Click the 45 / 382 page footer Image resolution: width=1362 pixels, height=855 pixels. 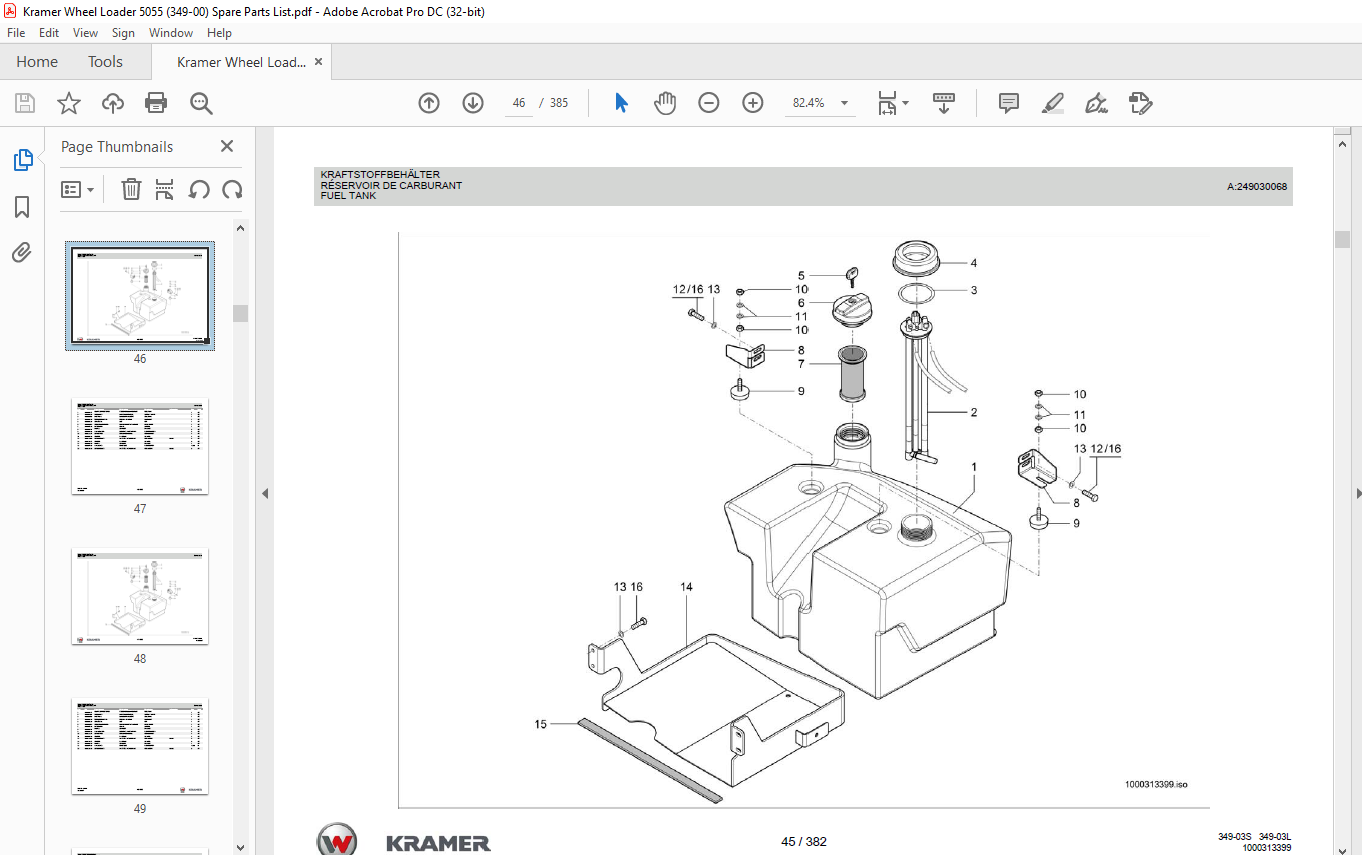click(x=803, y=842)
